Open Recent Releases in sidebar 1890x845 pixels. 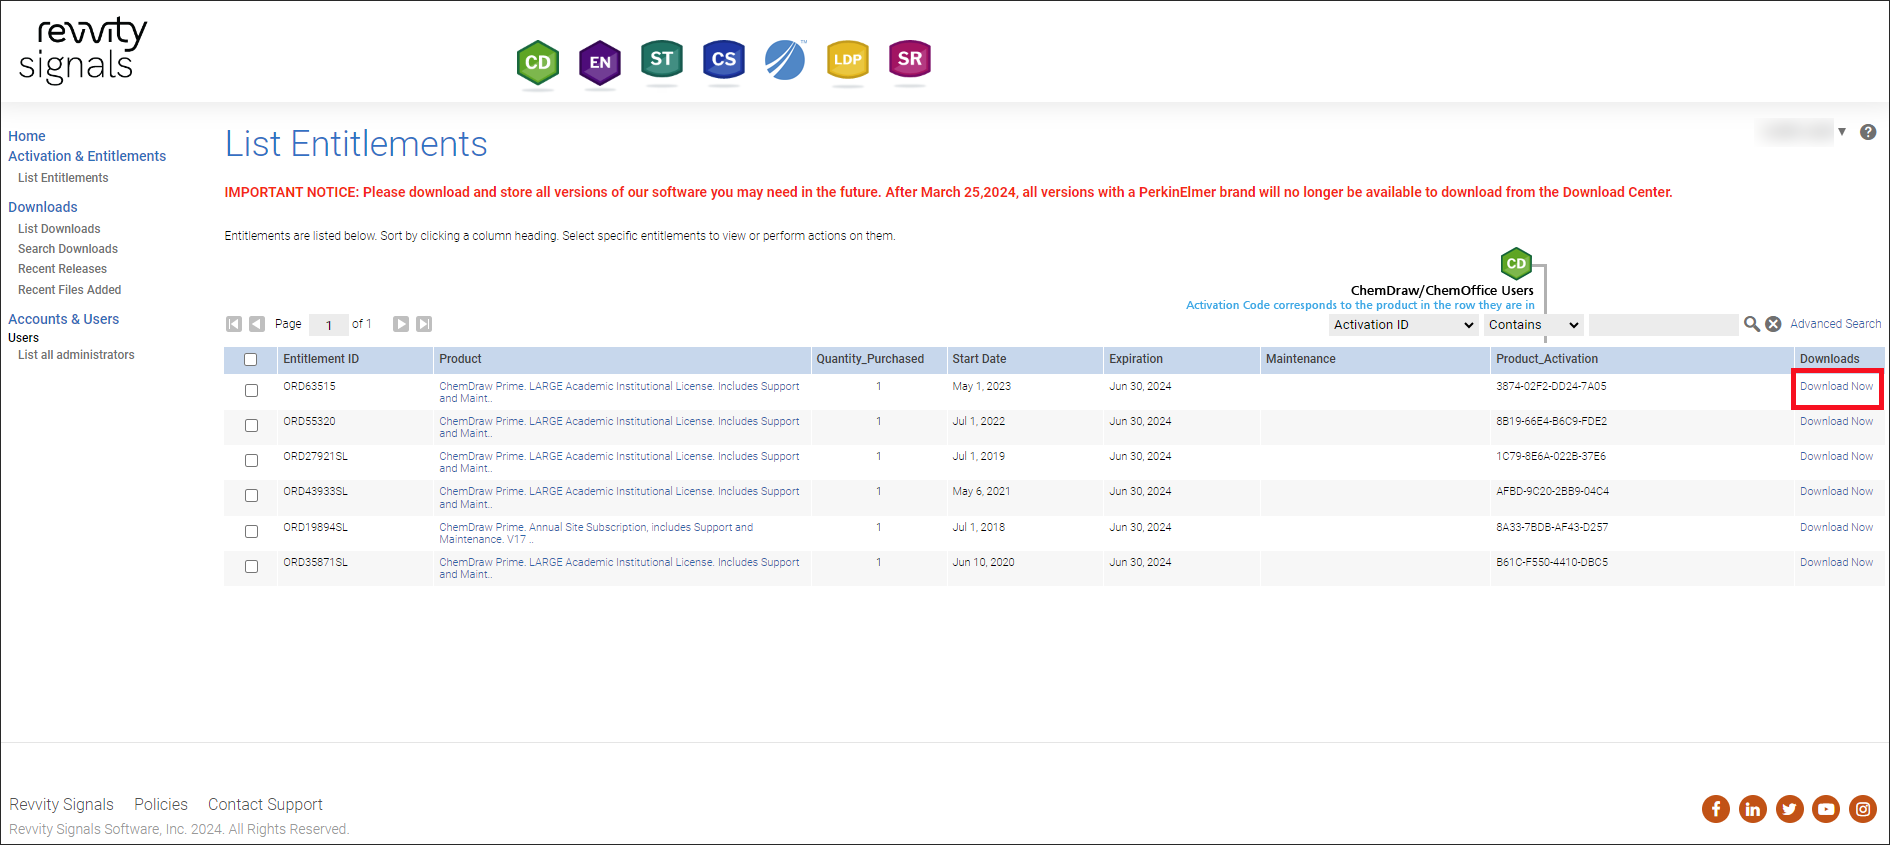(x=62, y=269)
